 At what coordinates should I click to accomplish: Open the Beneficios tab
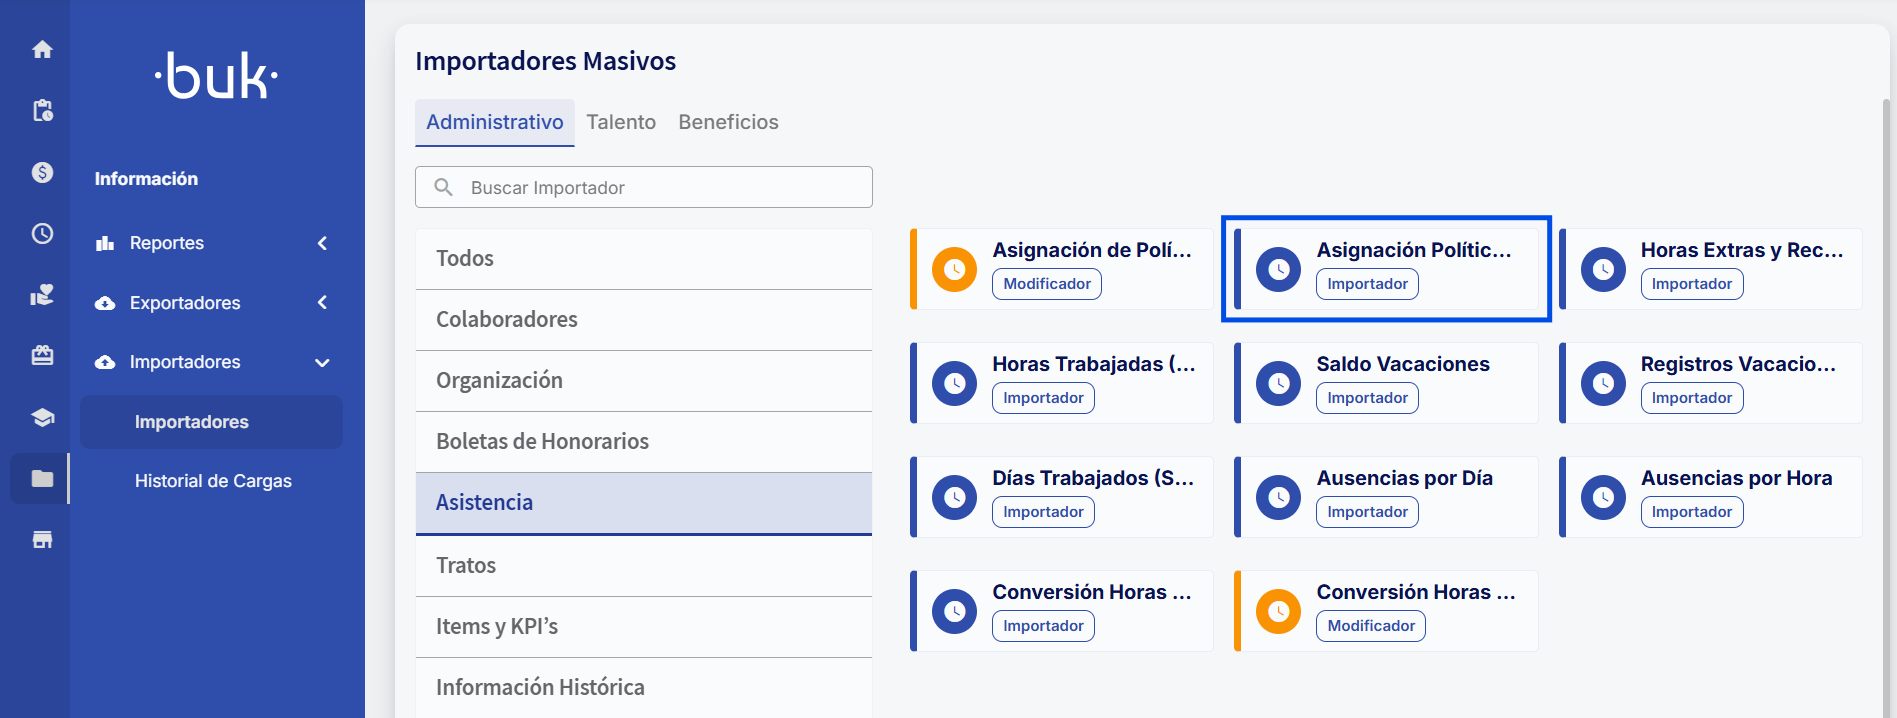[x=728, y=122]
